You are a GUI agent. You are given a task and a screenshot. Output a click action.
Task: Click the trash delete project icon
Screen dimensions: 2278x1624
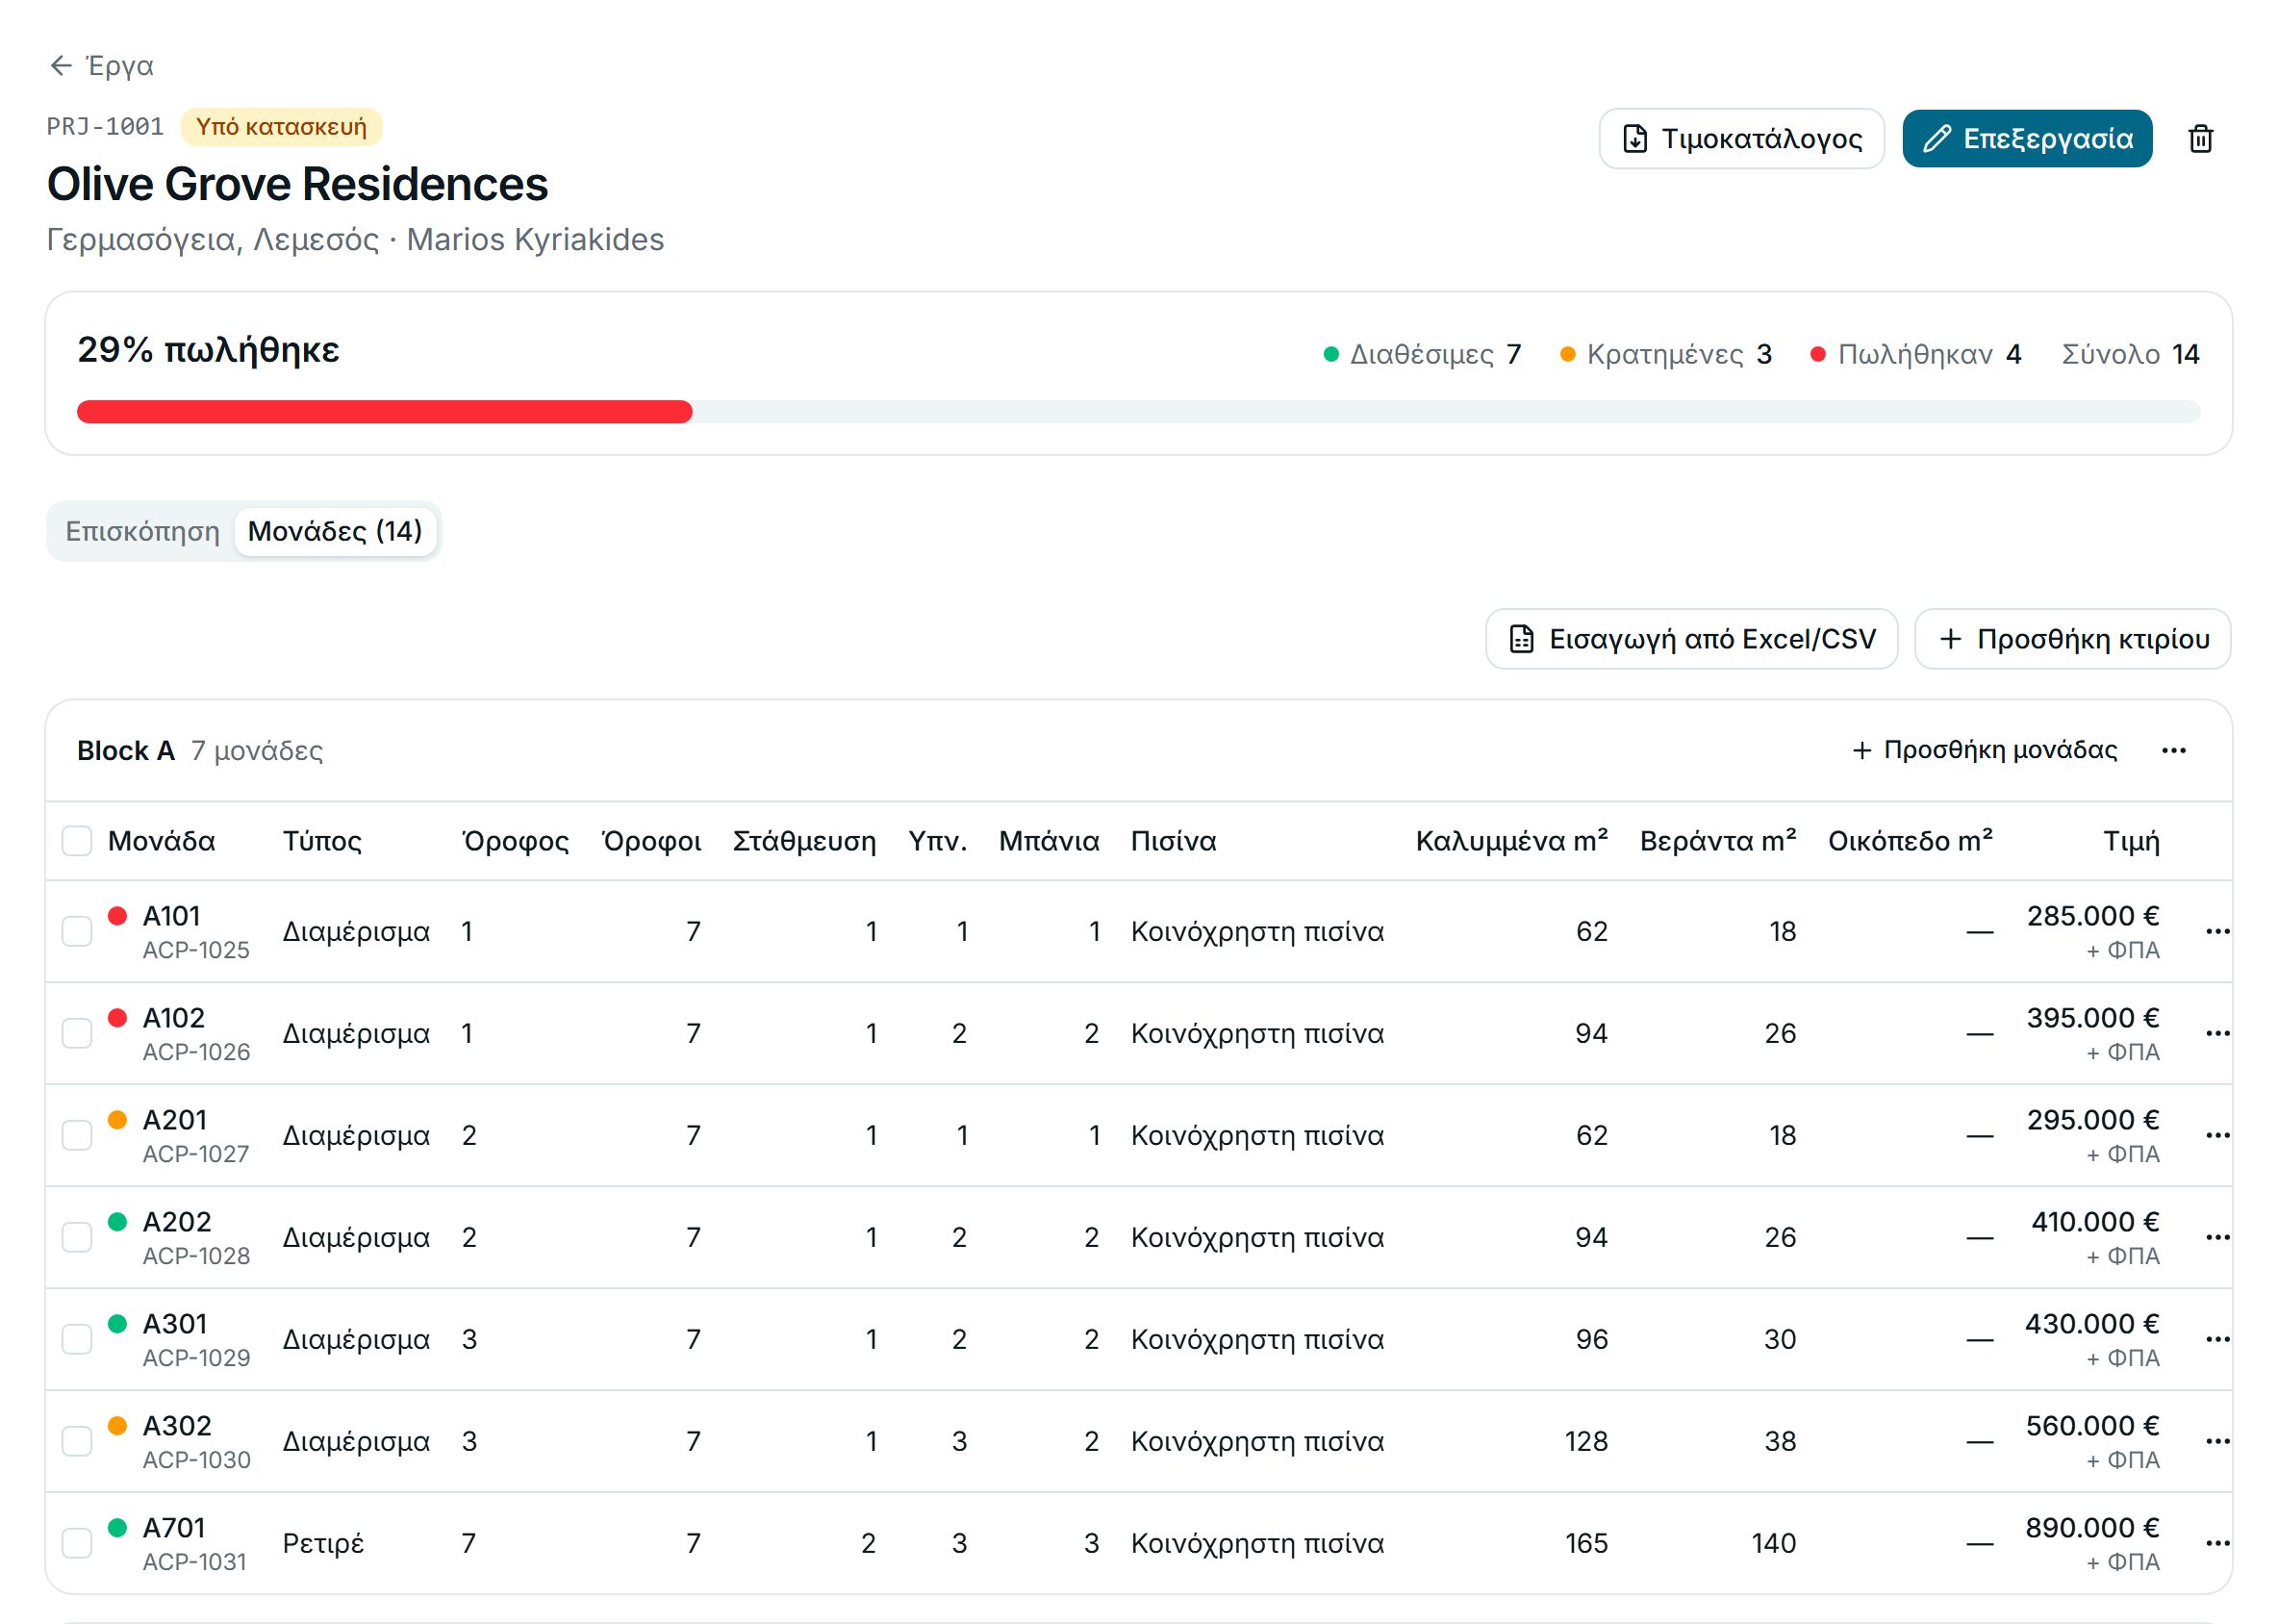tap(2200, 139)
